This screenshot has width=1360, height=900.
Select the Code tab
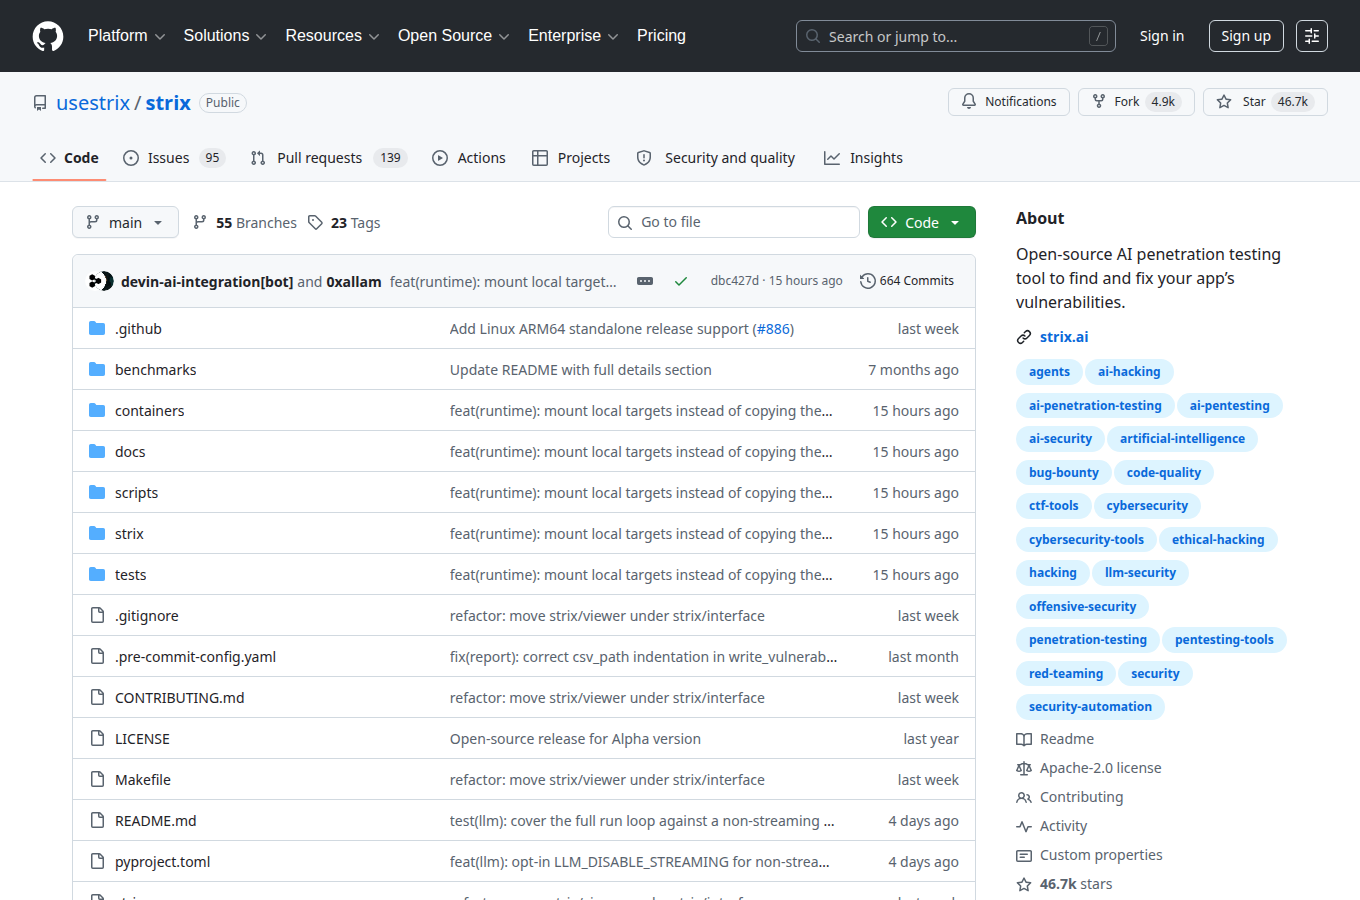tap(69, 158)
